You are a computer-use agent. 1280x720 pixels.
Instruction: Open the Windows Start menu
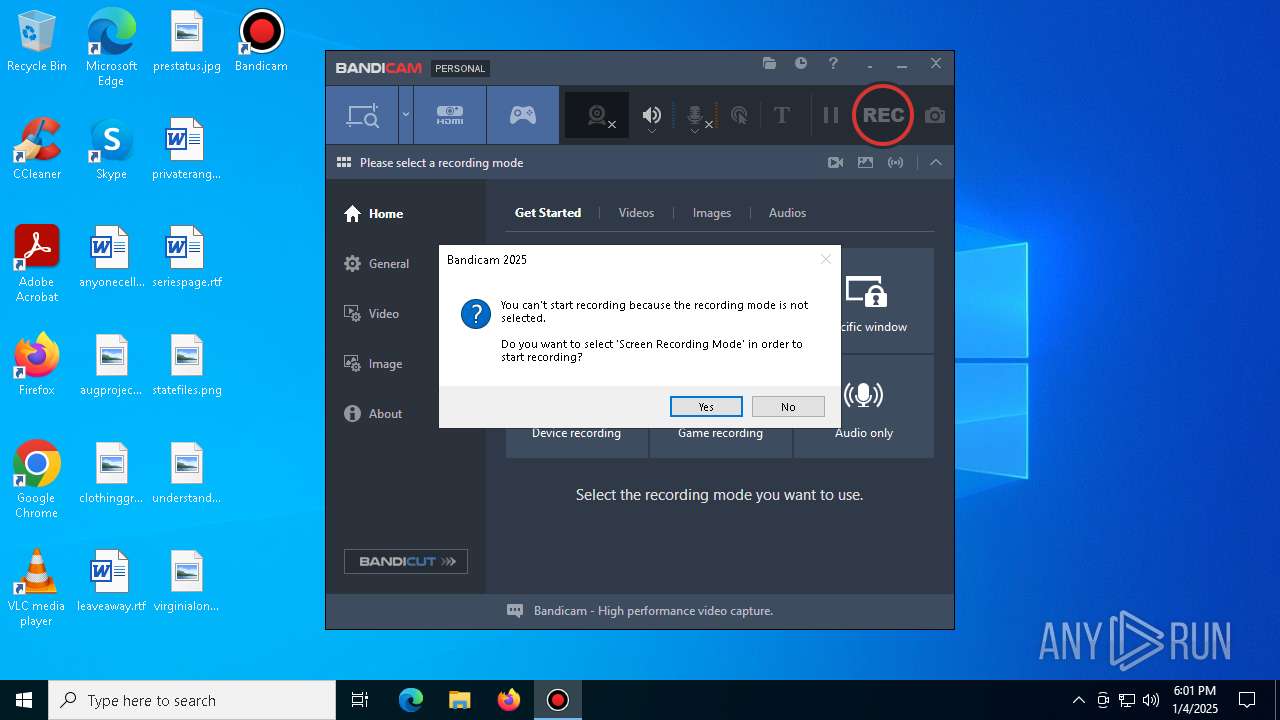click(24, 700)
